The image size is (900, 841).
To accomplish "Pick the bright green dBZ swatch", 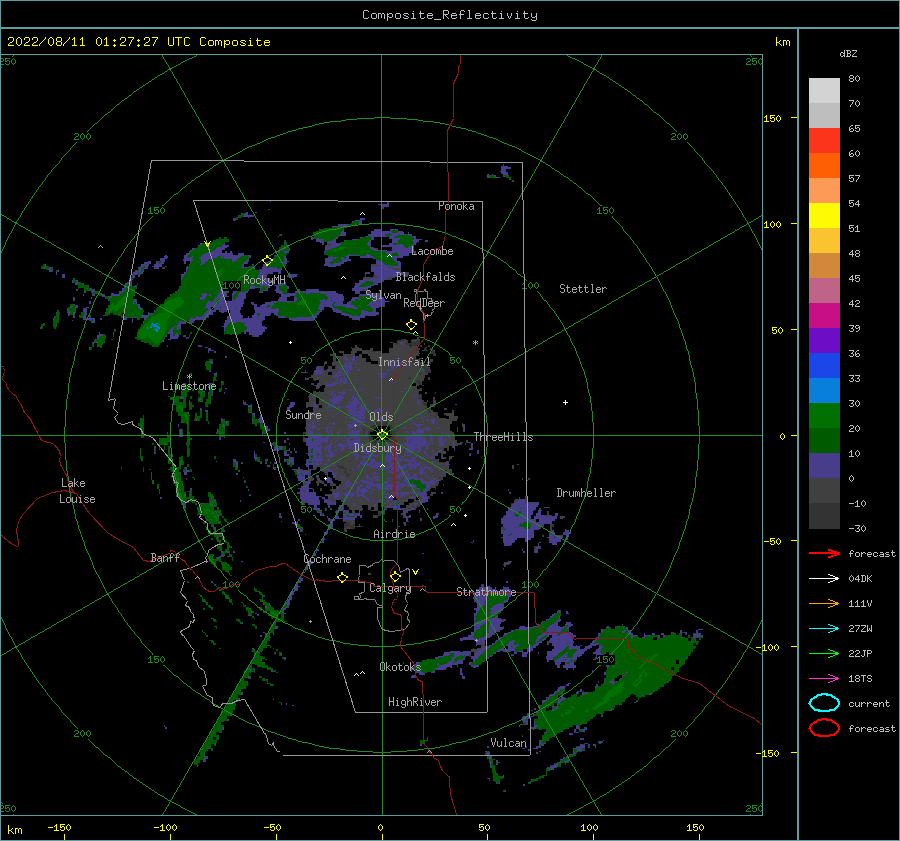I will (x=824, y=415).
